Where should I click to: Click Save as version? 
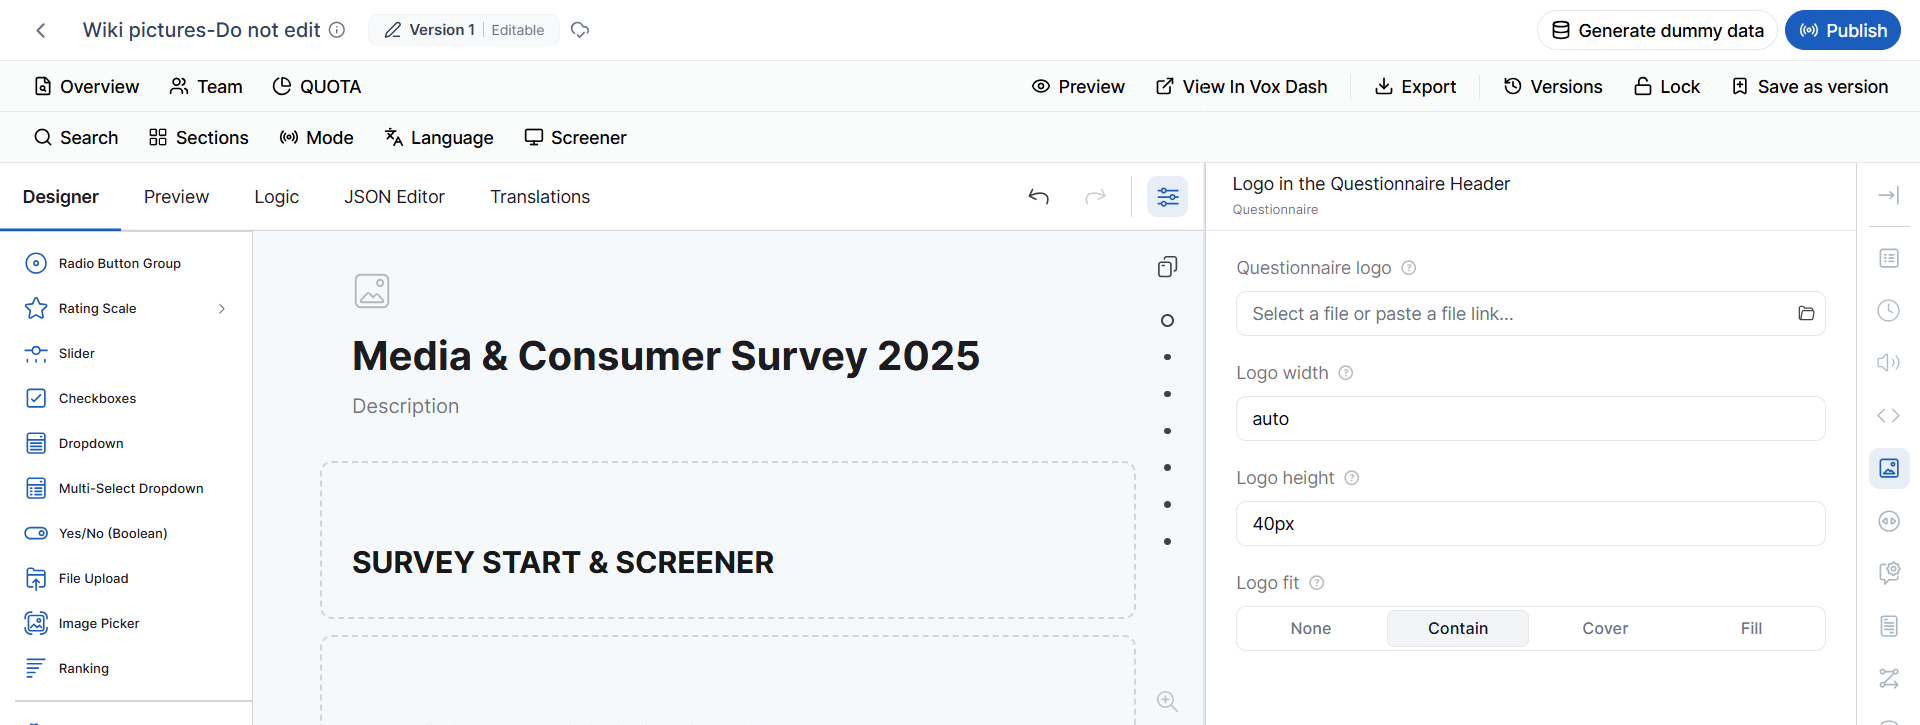[1810, 87]
